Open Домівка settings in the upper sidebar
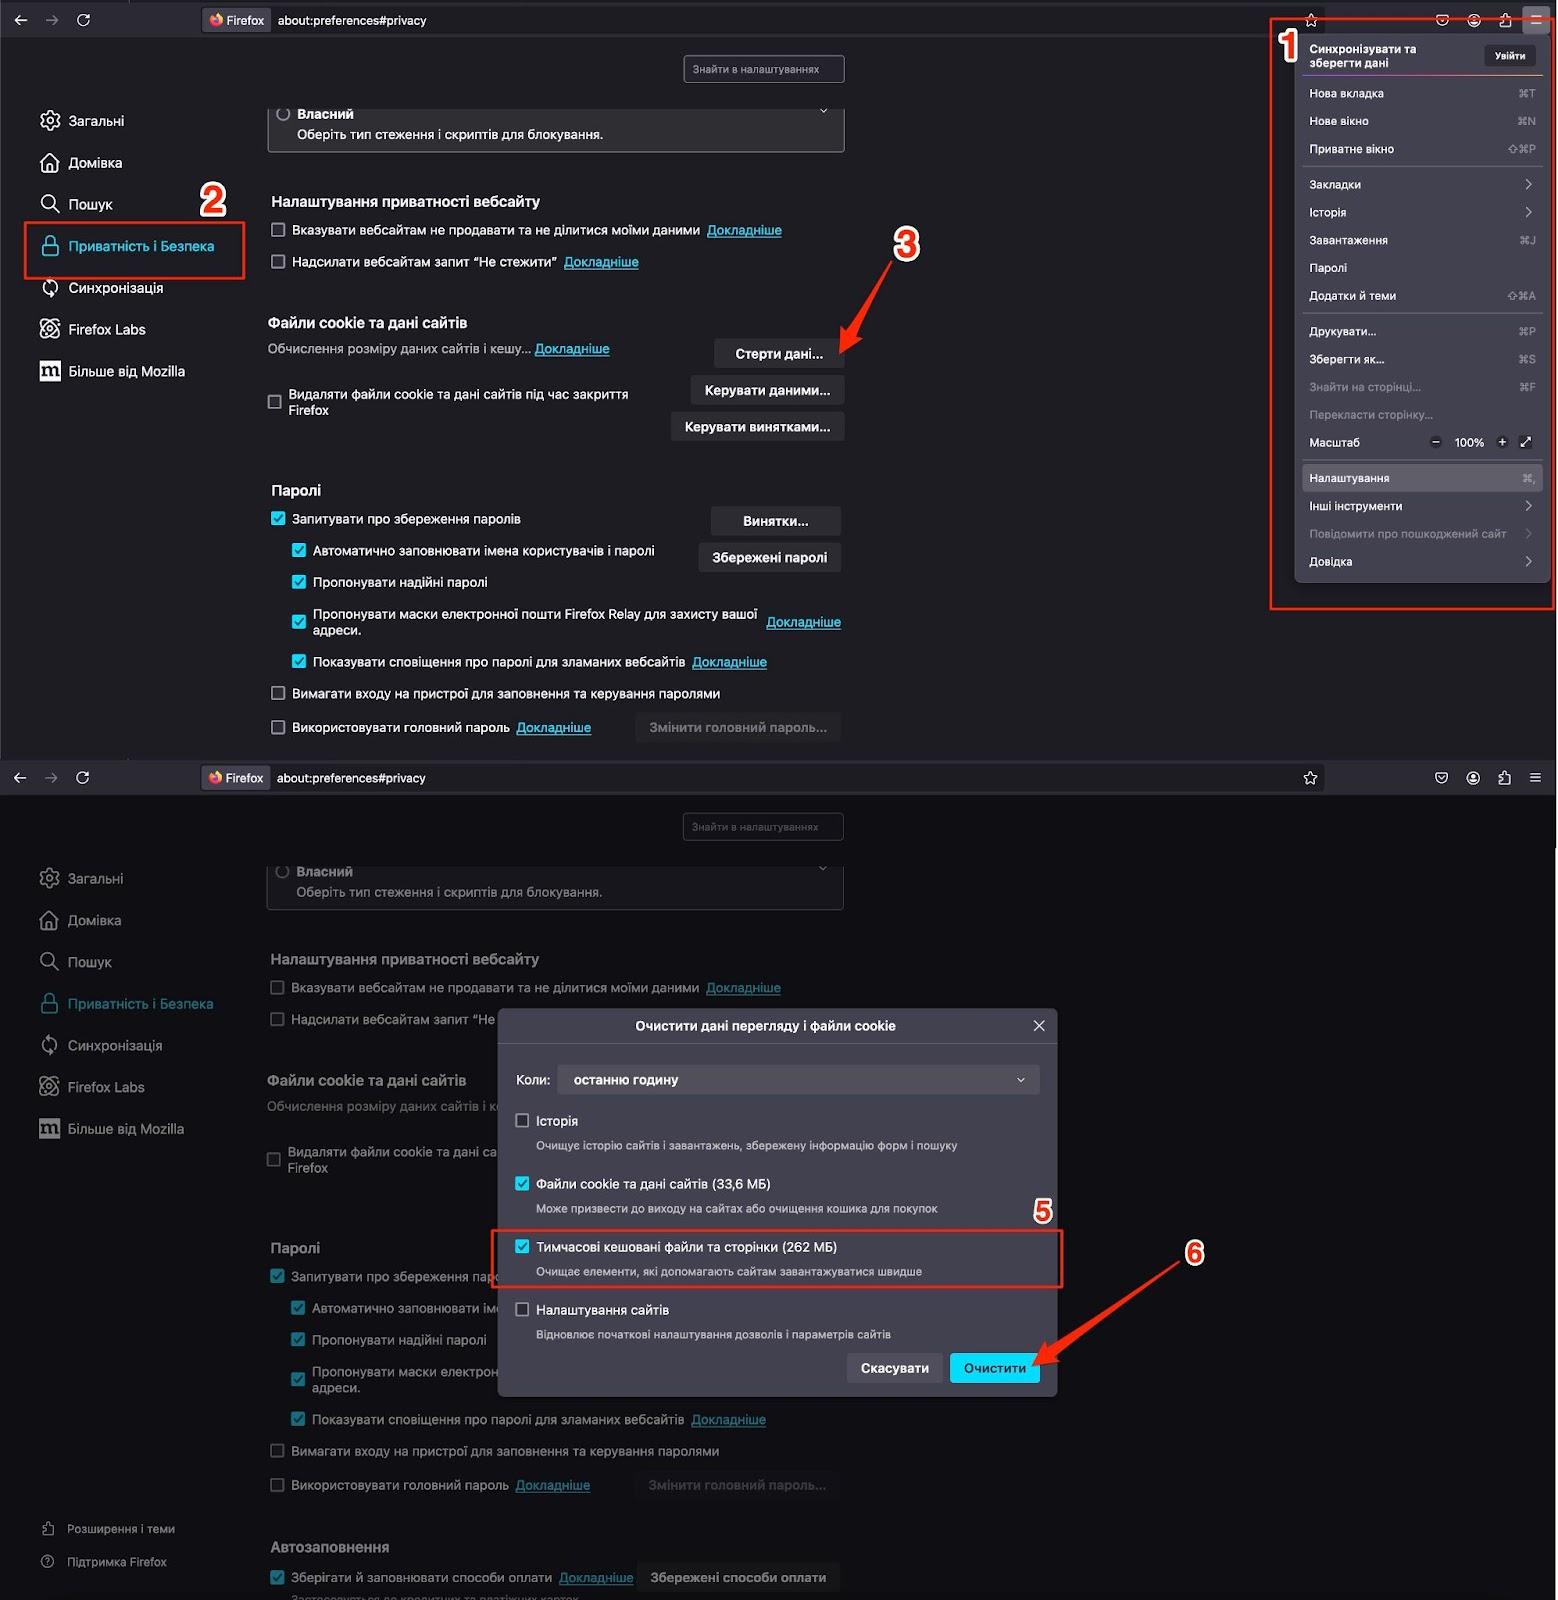Screen dimensions: 1558x1600 (81, 163)
